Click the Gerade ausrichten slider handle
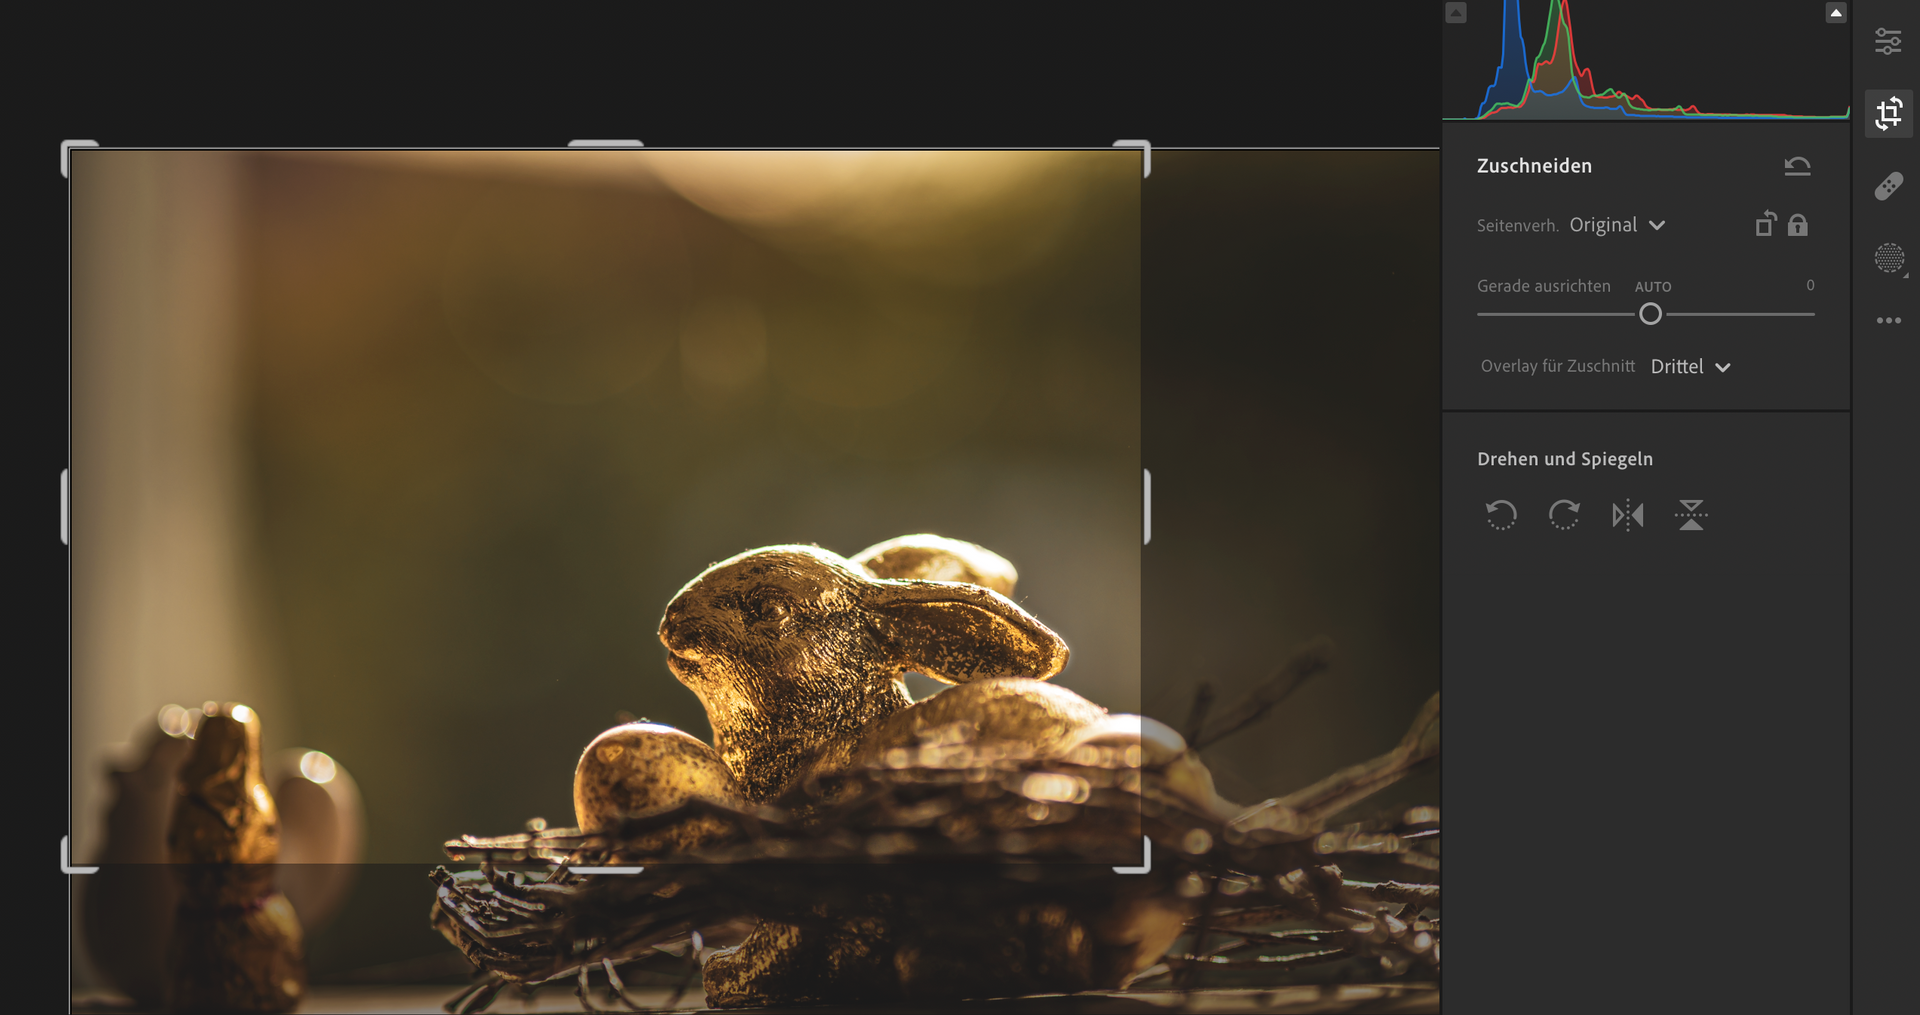This screenshot has height=1015, width=1920. click(x=1651, y=314)
